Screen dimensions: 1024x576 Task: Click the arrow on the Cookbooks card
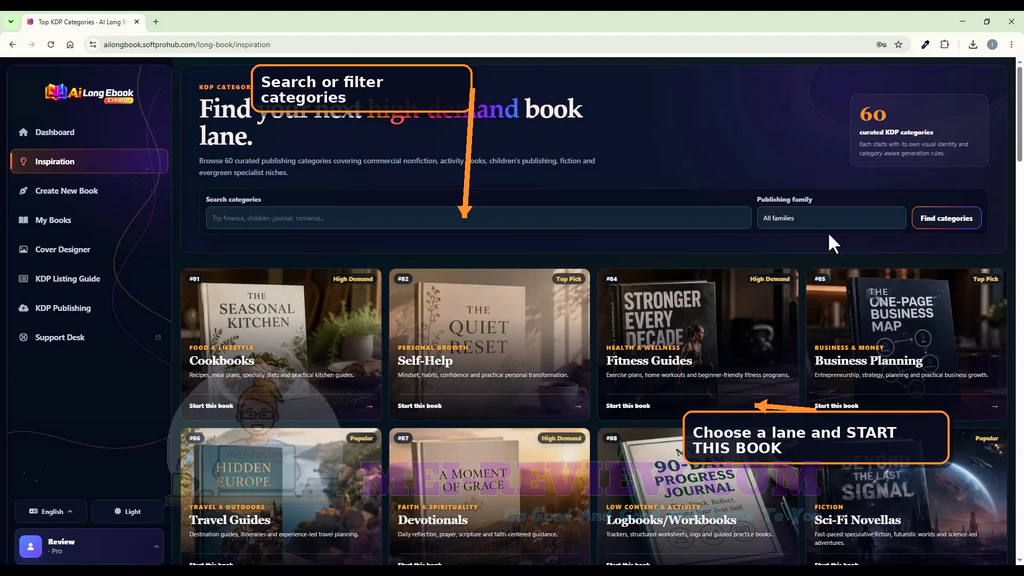click(x=370, y=406)
